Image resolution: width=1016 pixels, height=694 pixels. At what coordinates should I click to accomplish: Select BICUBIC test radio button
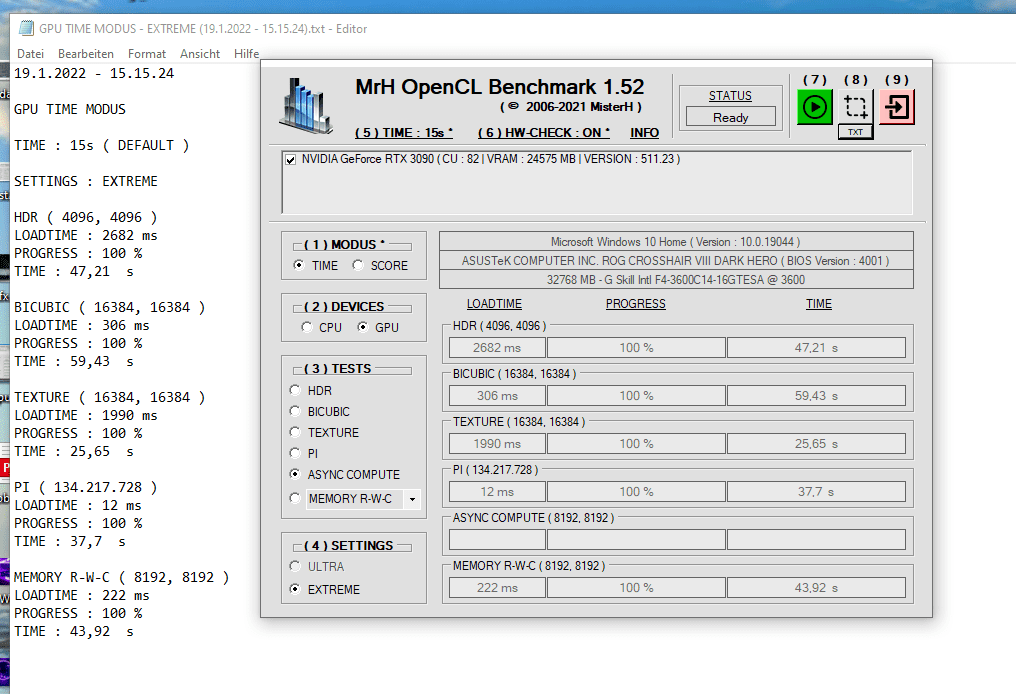pyautogui.click(x=295, y=411)
